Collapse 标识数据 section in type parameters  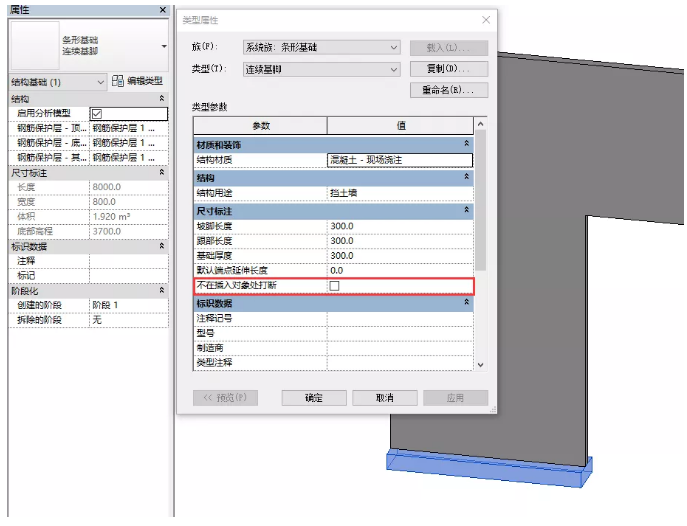[x=467, y=302]
